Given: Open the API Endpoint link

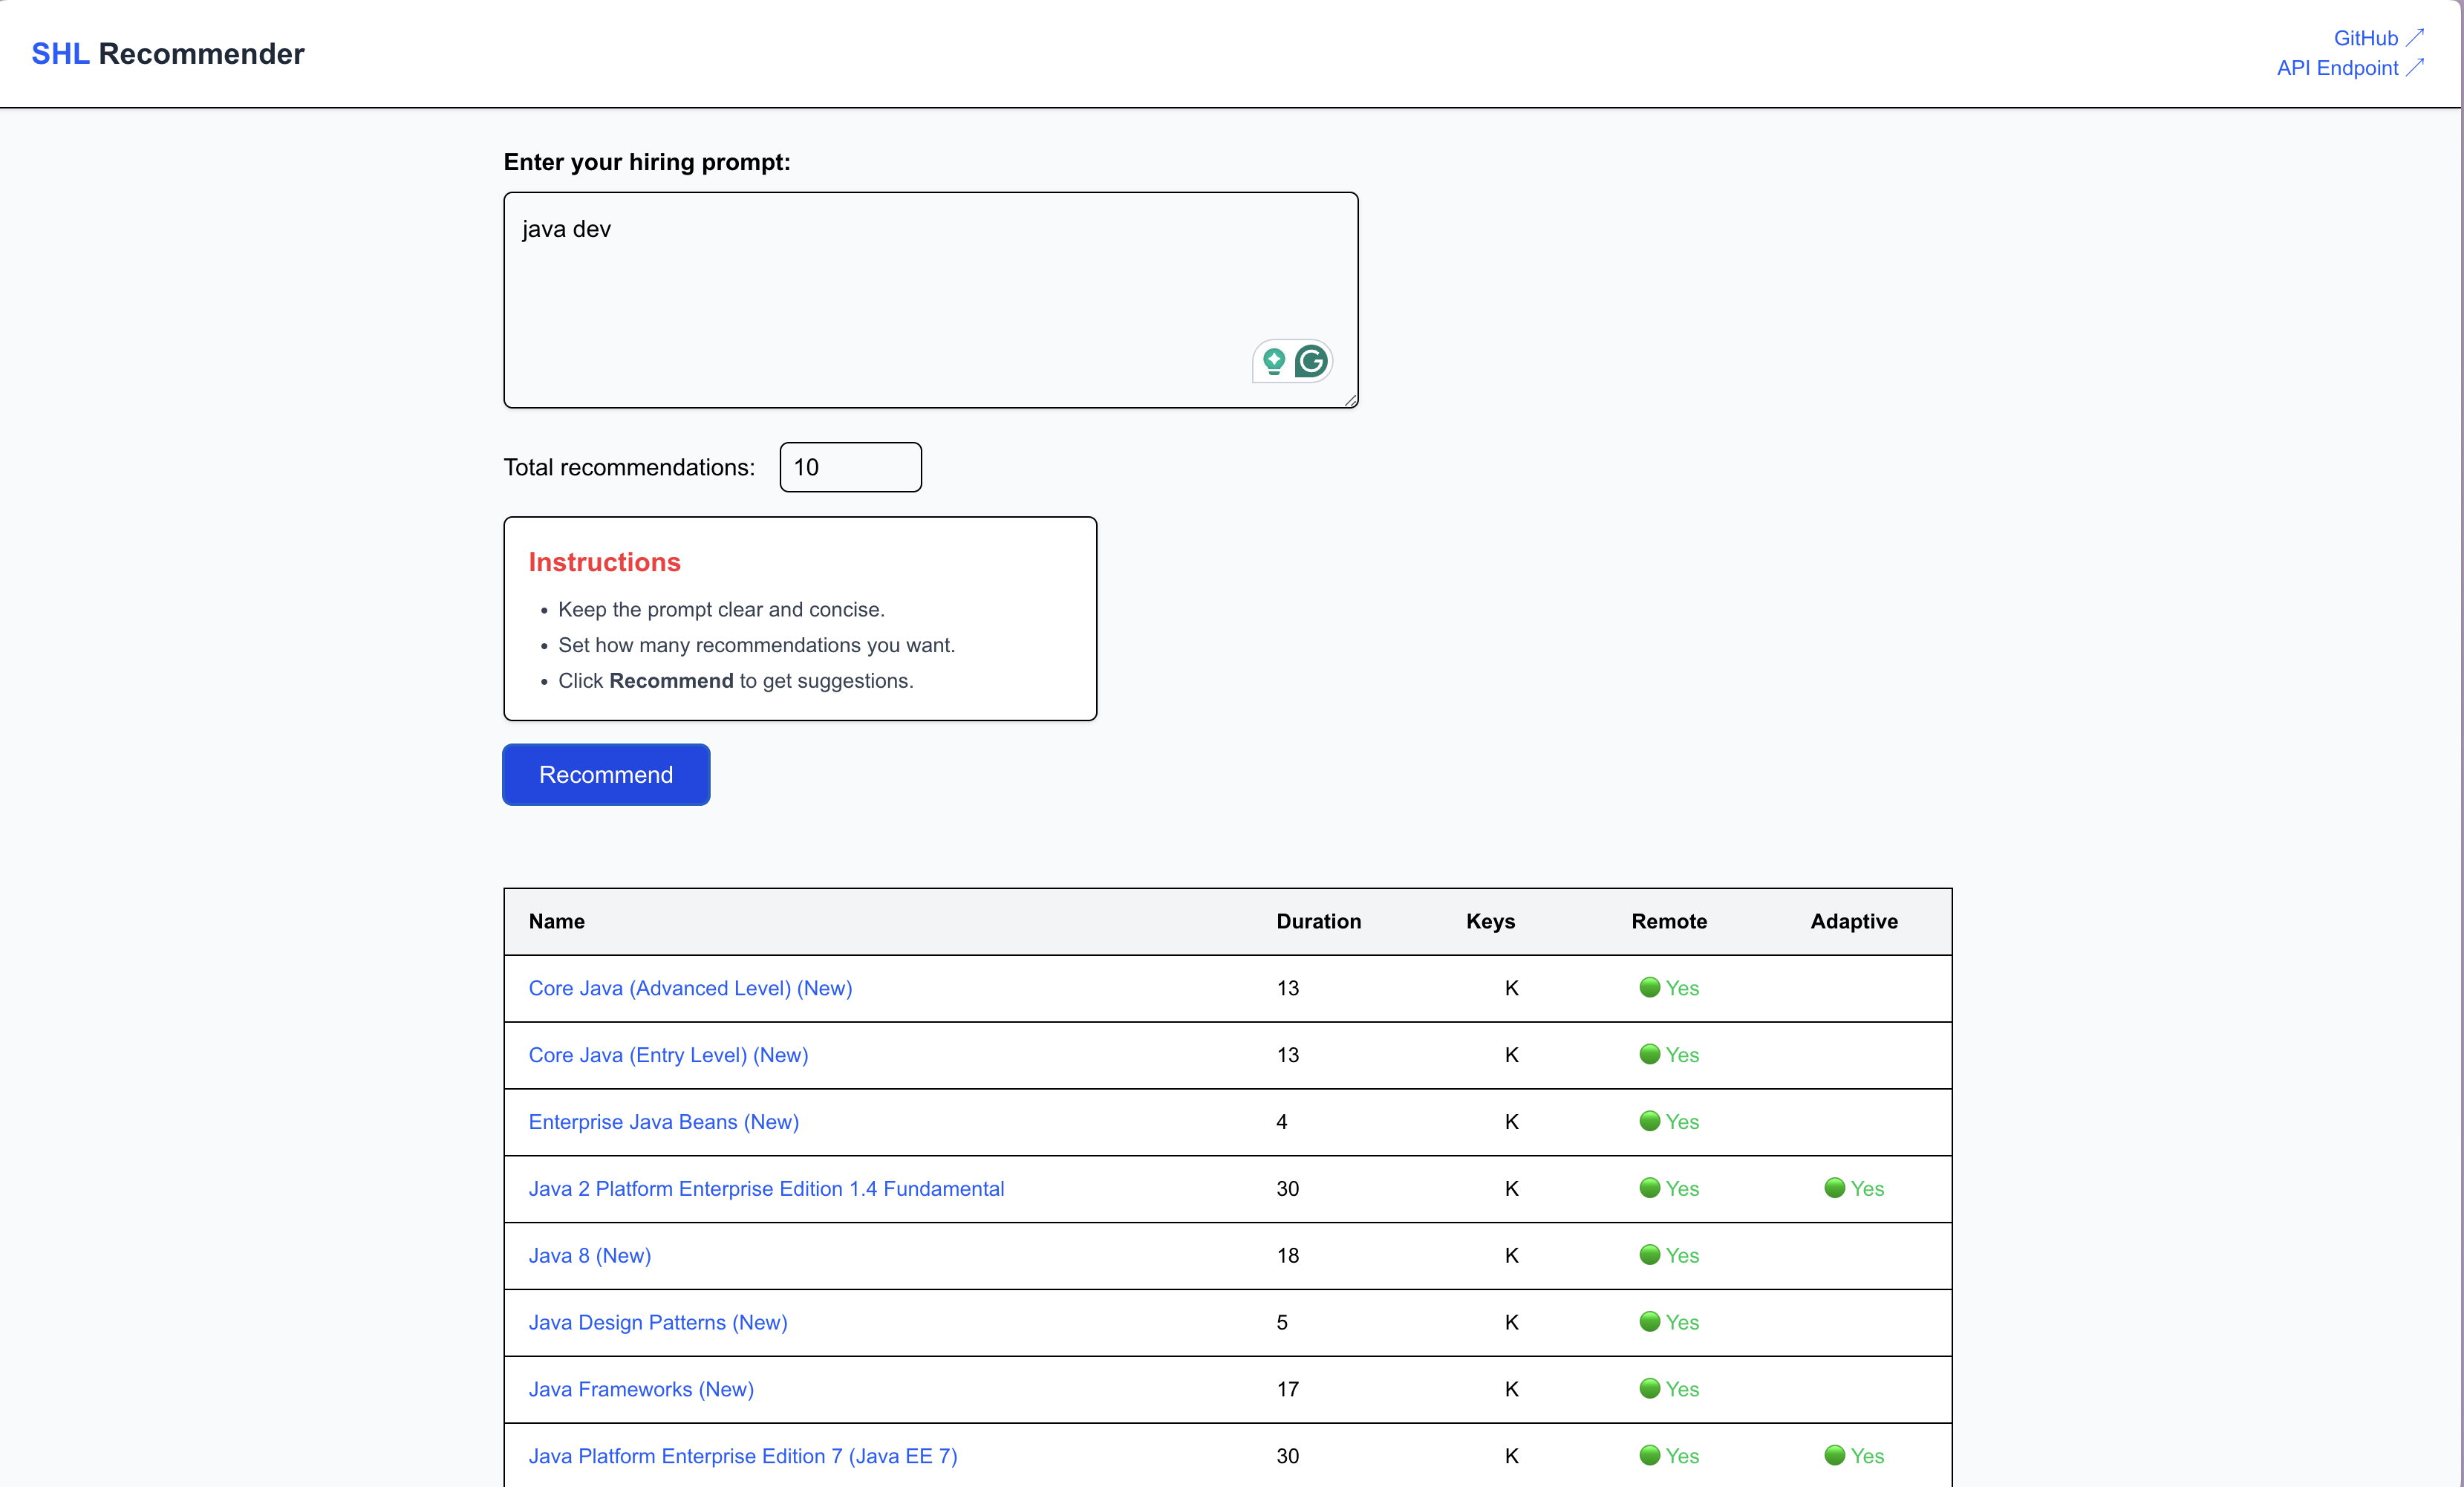Looking at the screenshot, I should pos(2336,67).
